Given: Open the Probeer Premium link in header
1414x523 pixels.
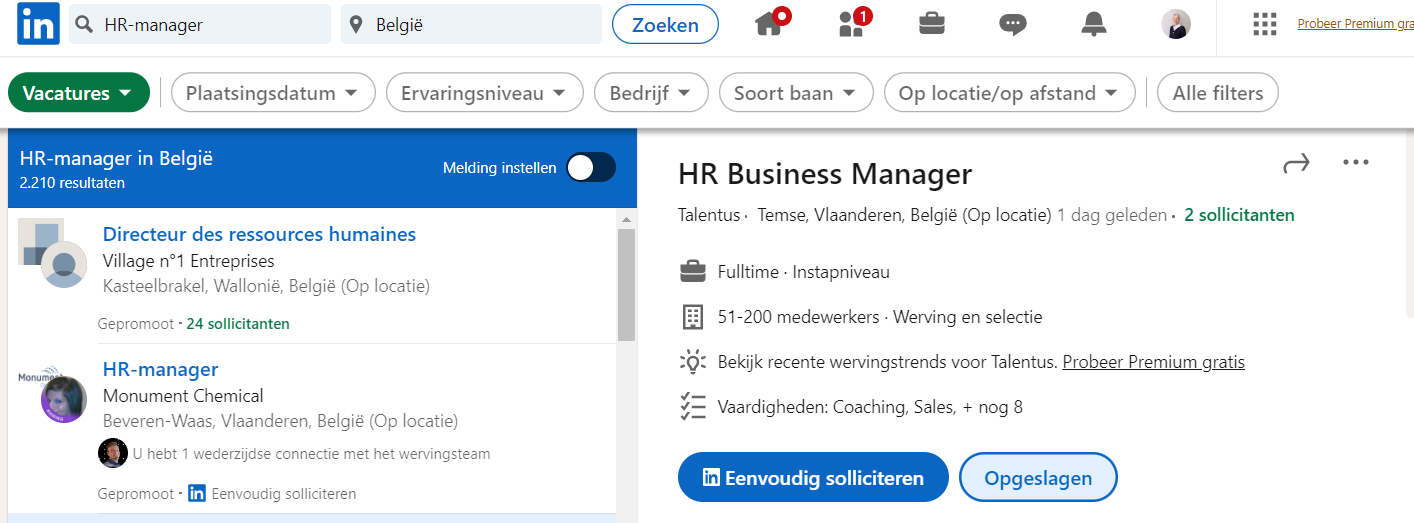Looking at the screenshot, I should [x=1355, y=24].
